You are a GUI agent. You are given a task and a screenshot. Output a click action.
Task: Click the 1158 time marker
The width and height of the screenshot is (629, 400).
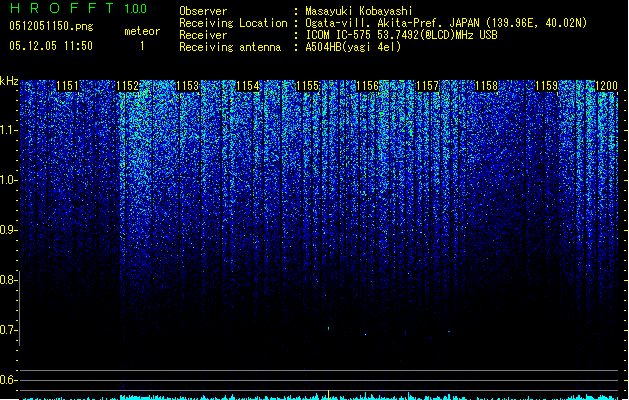(x=487, y=86)
